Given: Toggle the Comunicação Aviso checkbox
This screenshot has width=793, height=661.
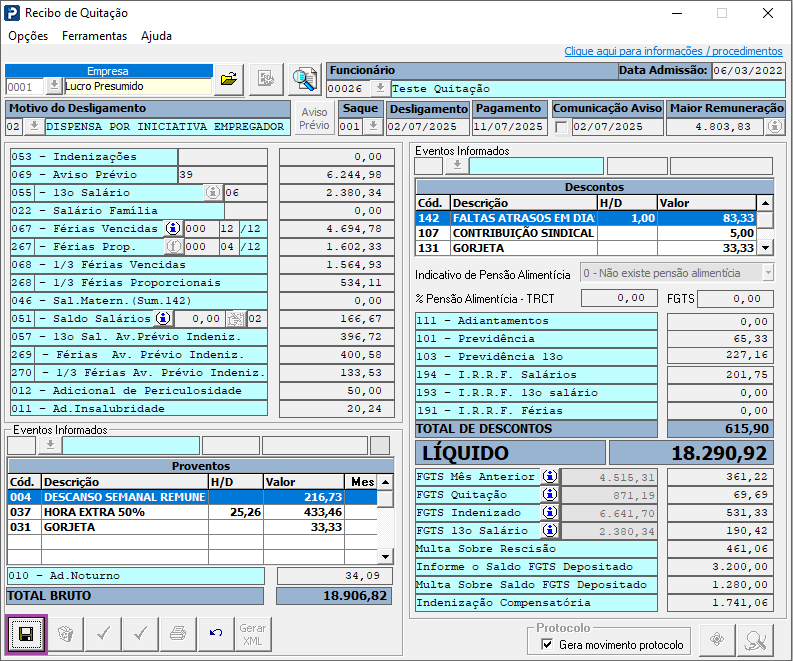Looking at the screenshot, I should point(561,127).
